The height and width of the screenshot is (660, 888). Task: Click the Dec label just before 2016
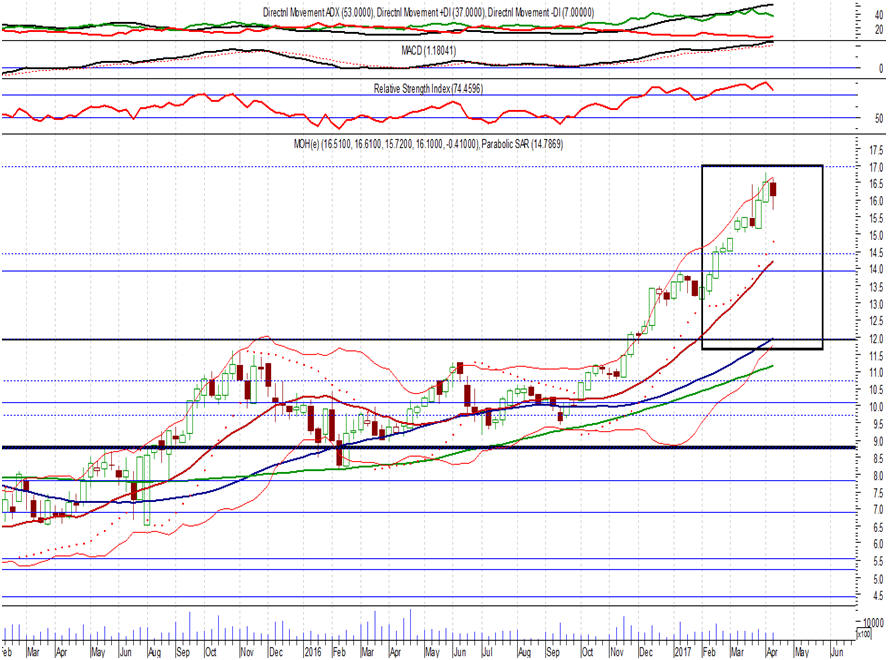click(276, 652)
